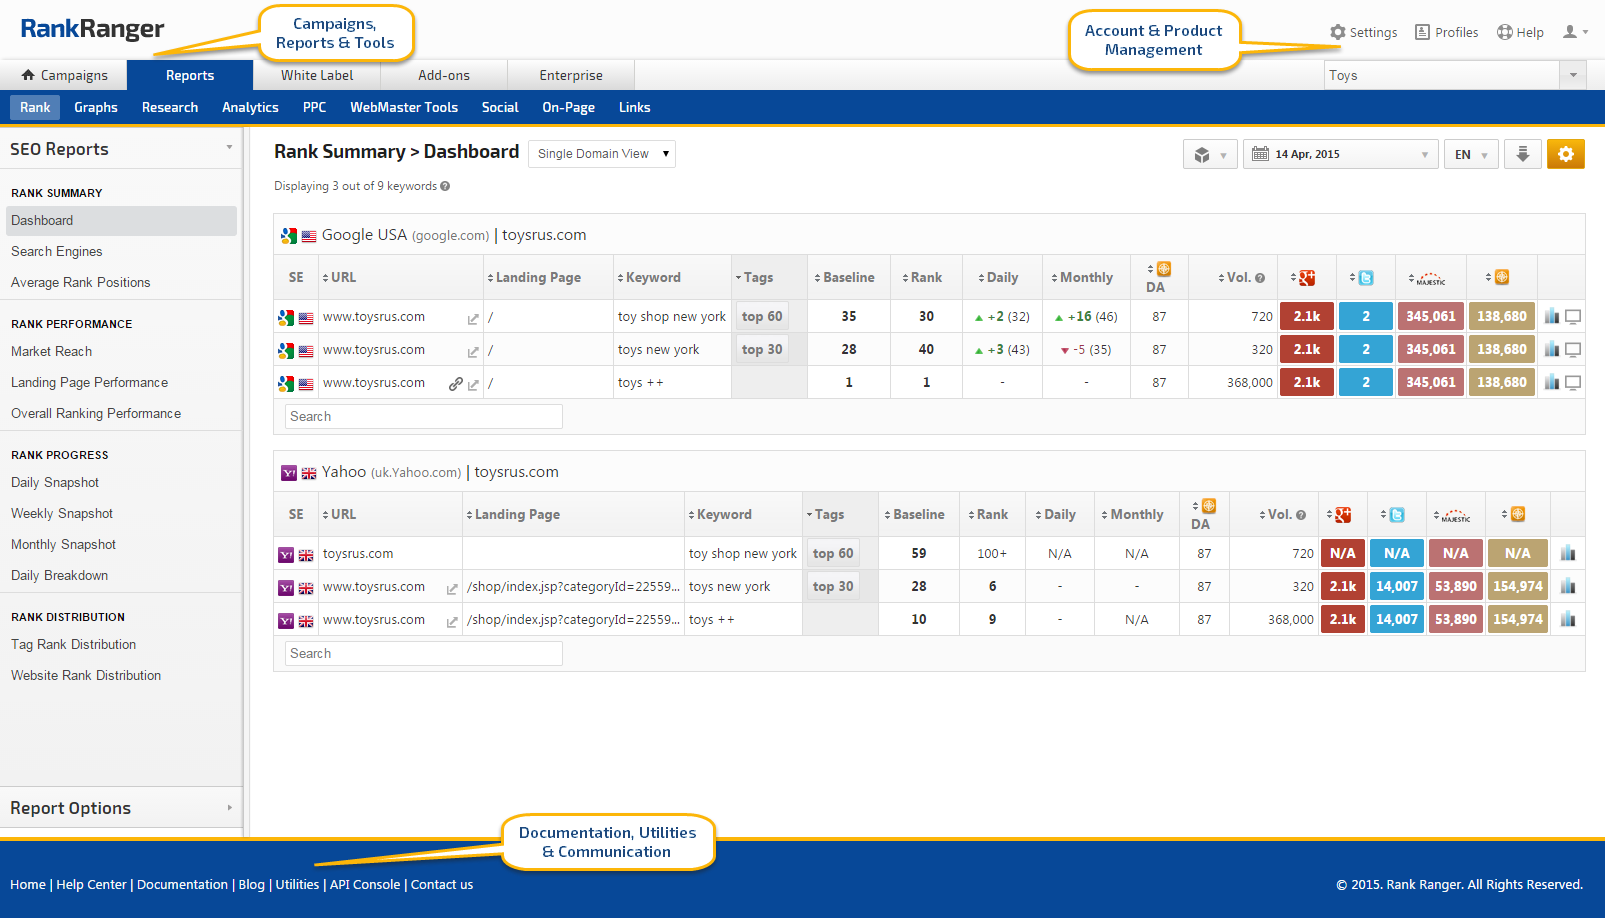Sort Google table by Majestic column icon

[x=1431, y=279]
